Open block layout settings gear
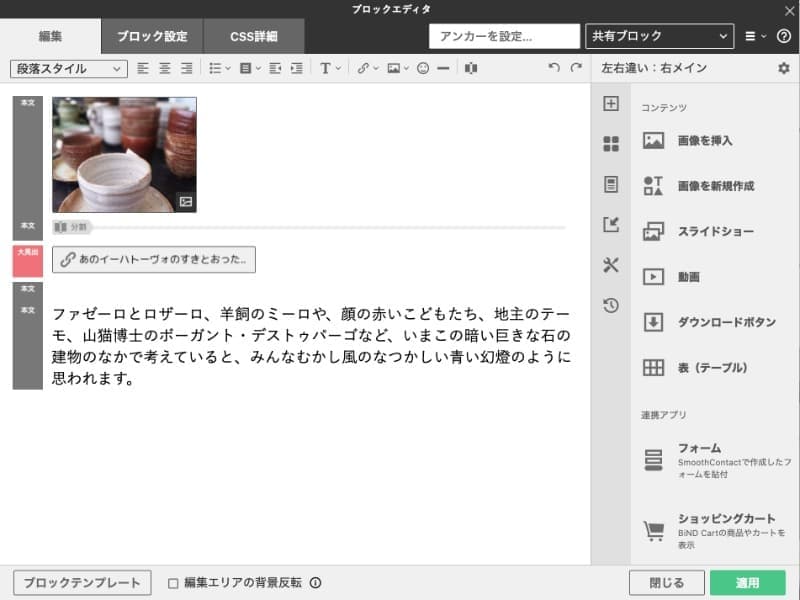This screenshot has width=800, height=600. (784, 68)
